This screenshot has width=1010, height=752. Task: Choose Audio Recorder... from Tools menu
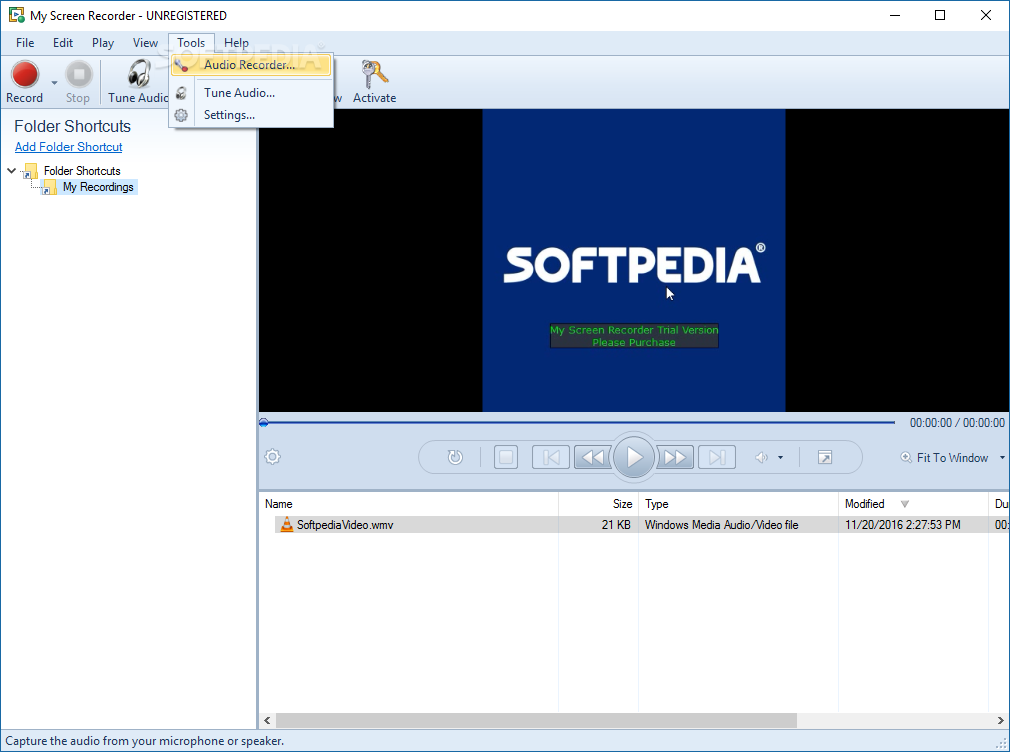[251, 64]
